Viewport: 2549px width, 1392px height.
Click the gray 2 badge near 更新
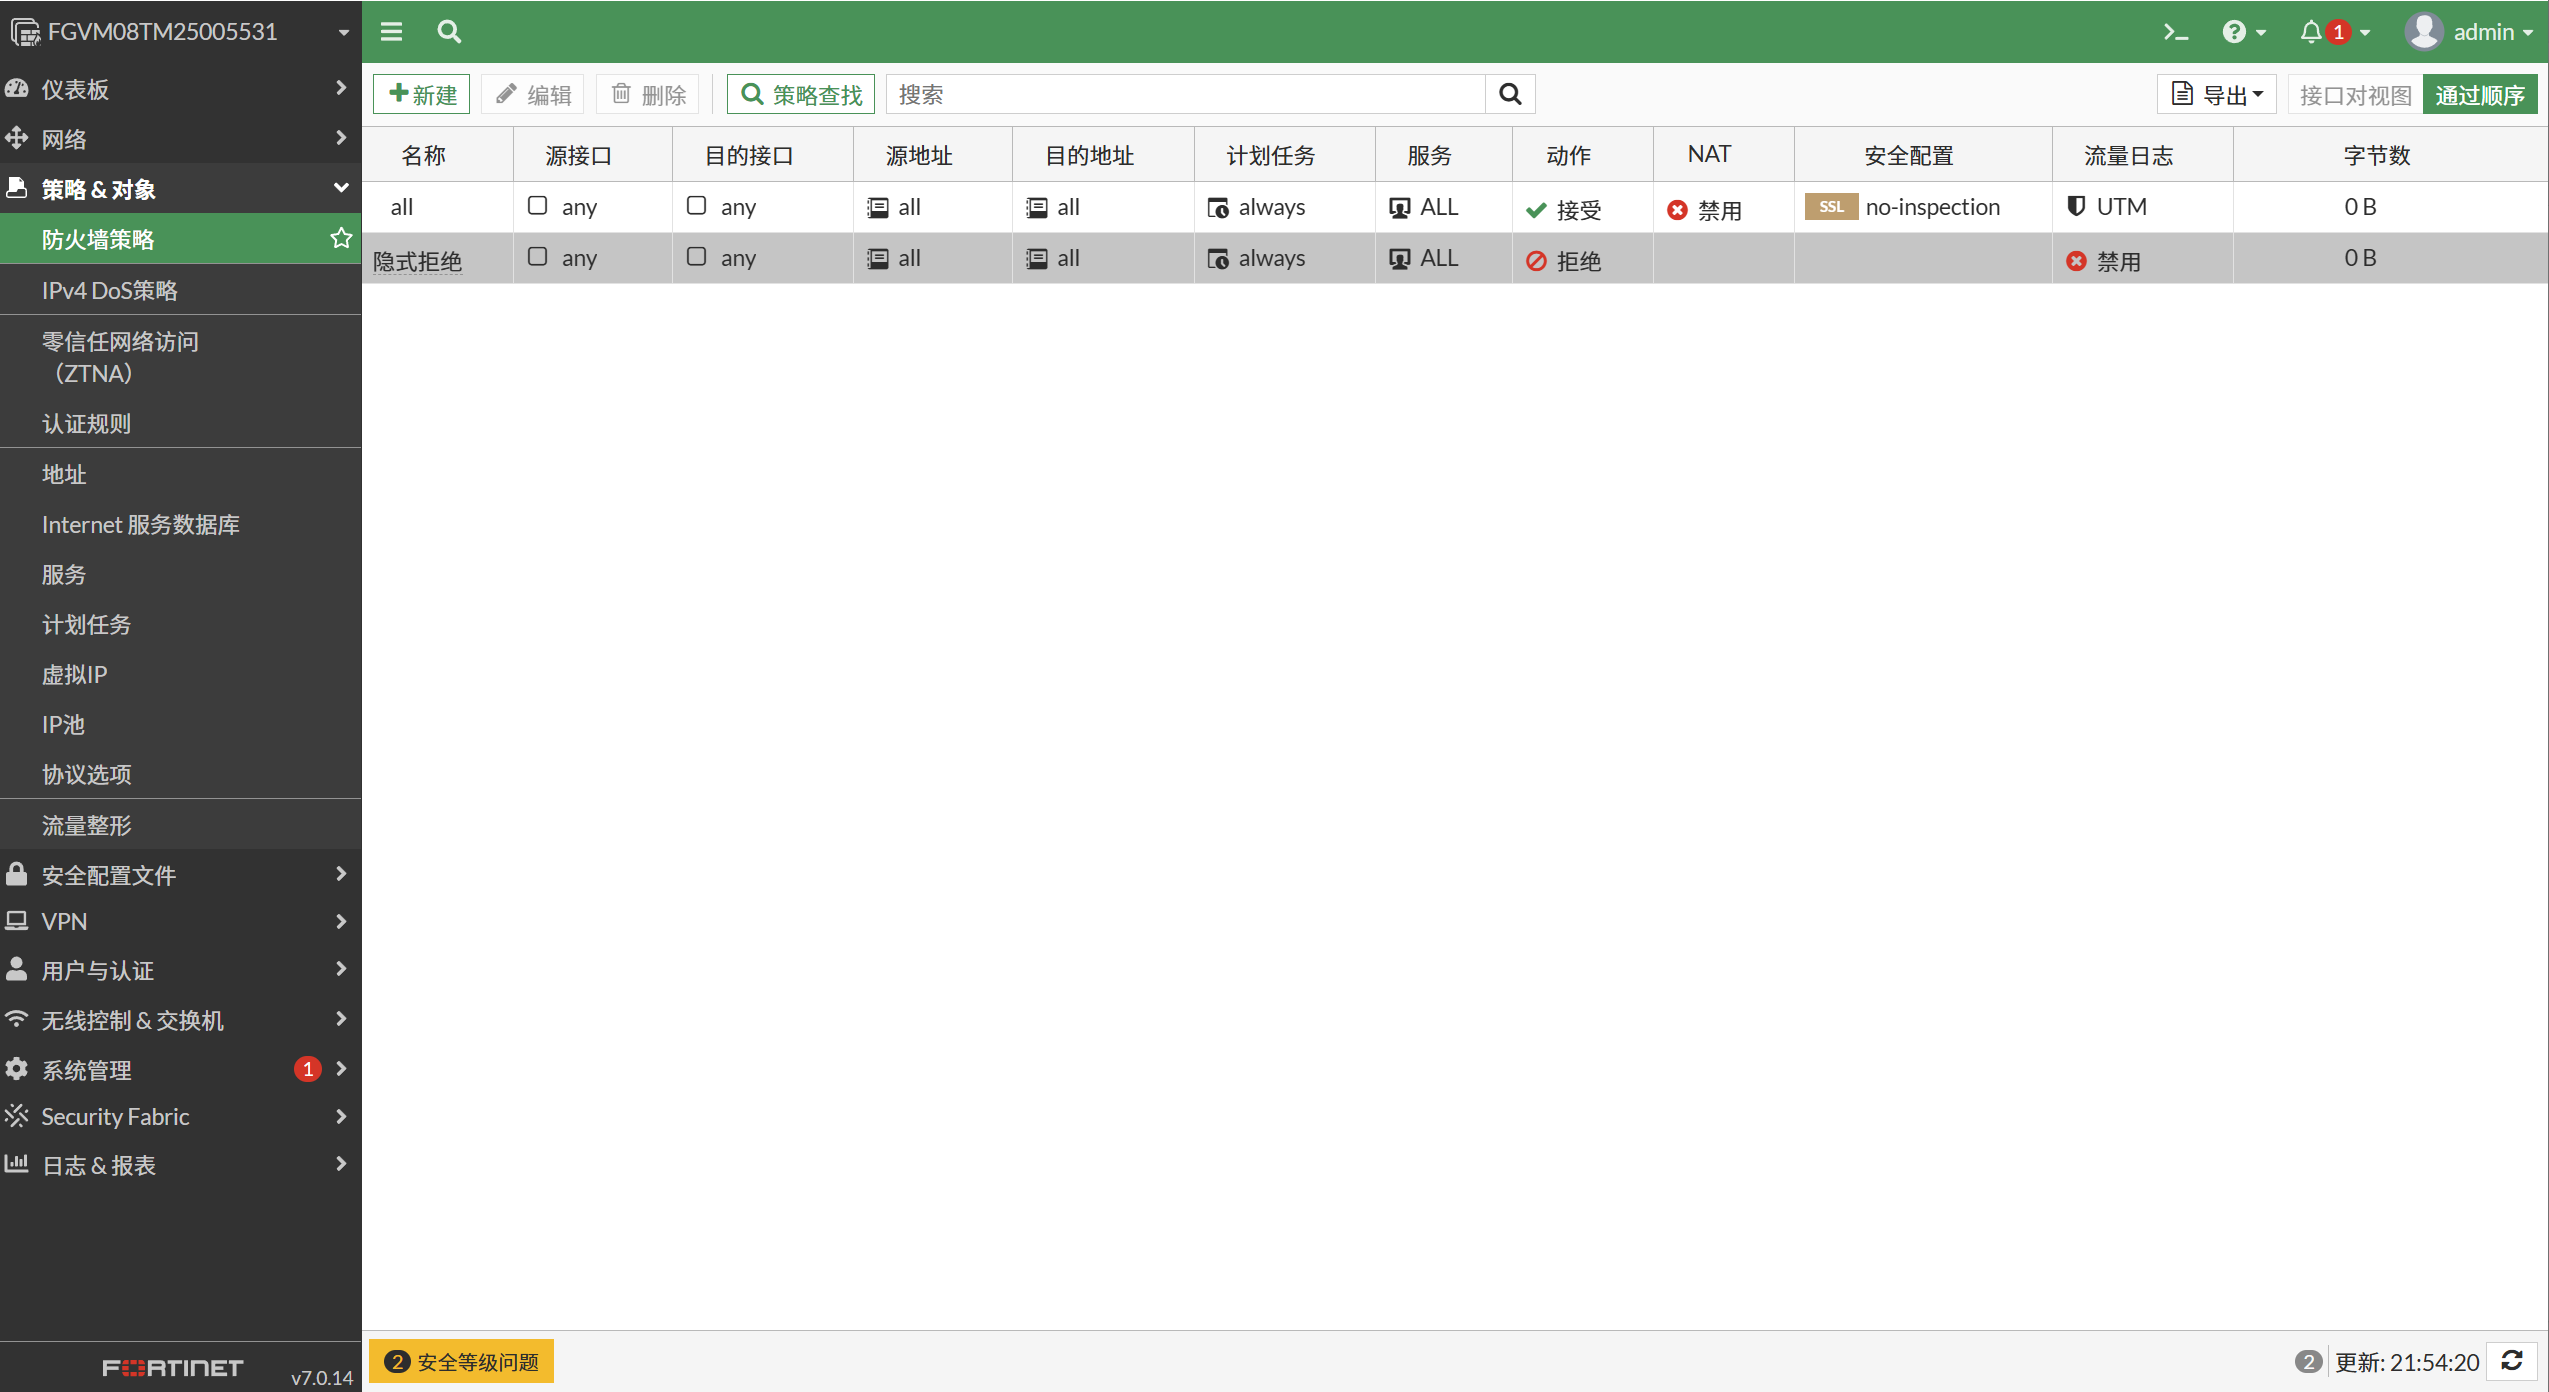(2307, 1361)
